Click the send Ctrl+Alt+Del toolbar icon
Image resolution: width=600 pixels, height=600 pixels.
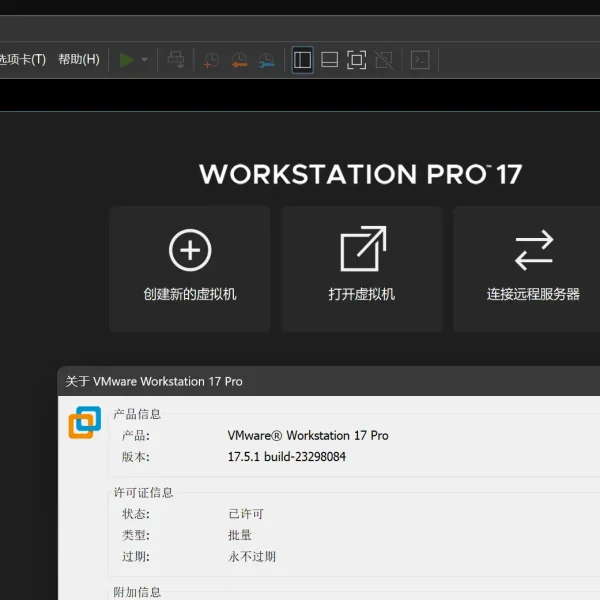(x=176, y=60)
